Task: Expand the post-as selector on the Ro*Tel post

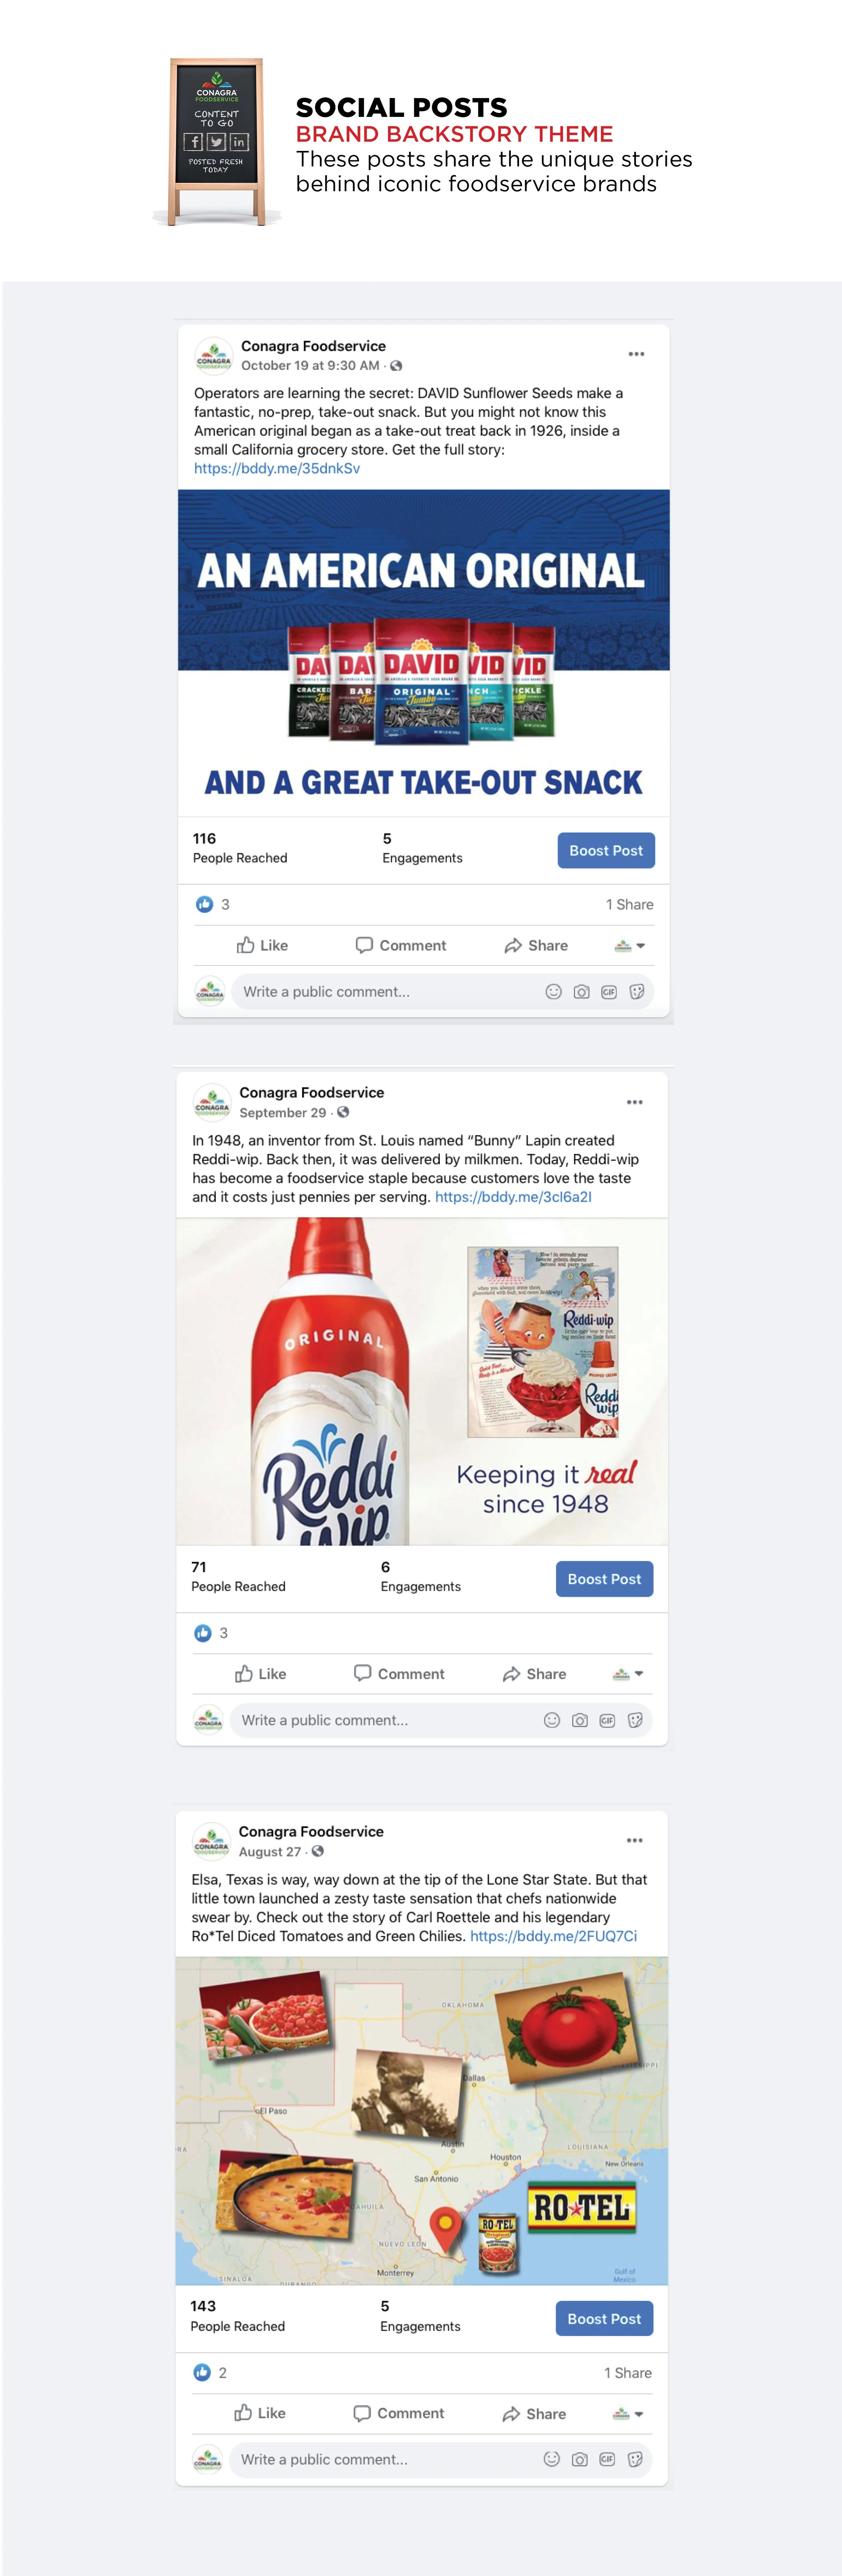Action: click(627, 2413)
